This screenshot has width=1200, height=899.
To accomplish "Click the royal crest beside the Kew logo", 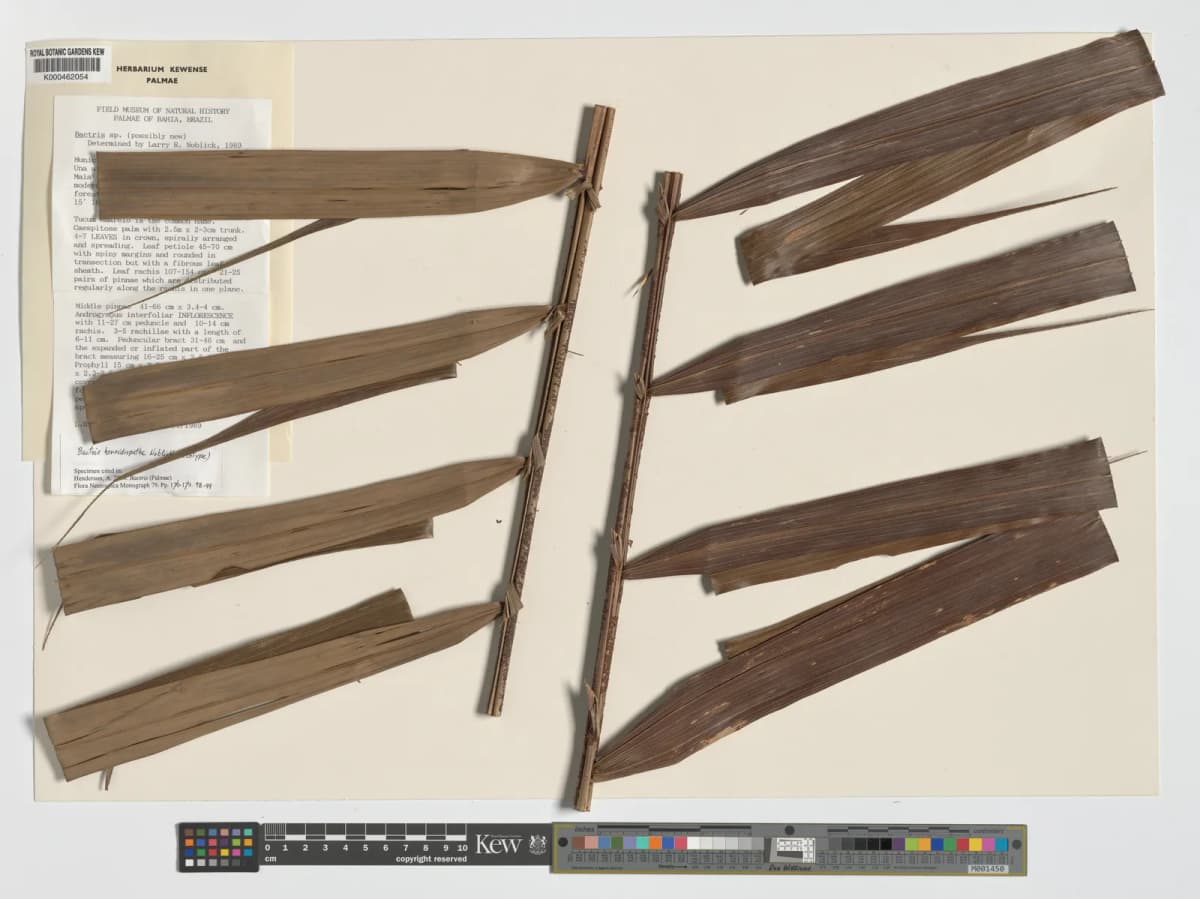I will [x=538, y=845].
